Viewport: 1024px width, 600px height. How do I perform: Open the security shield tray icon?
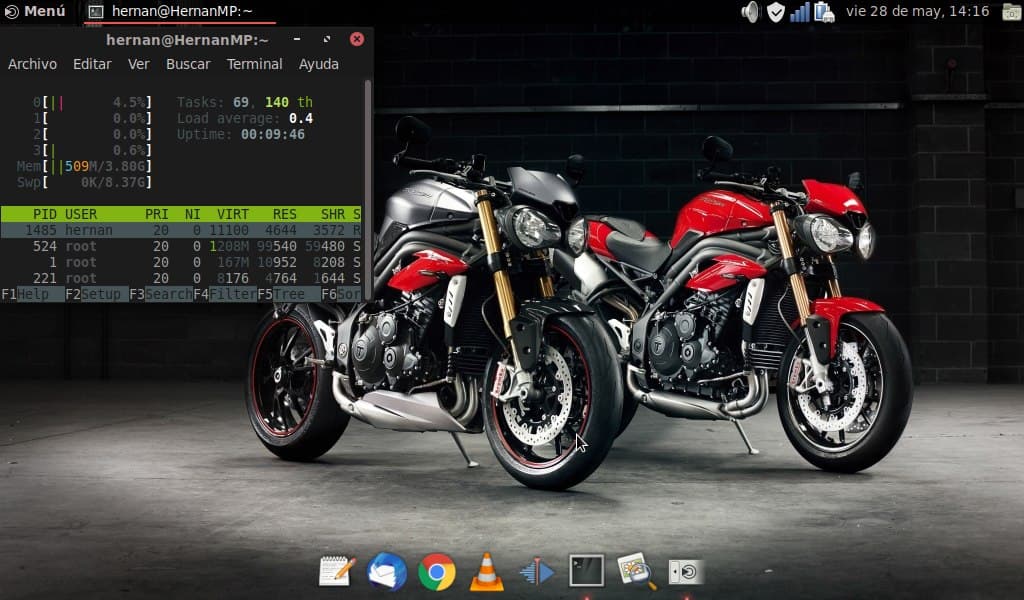[775, 12]
